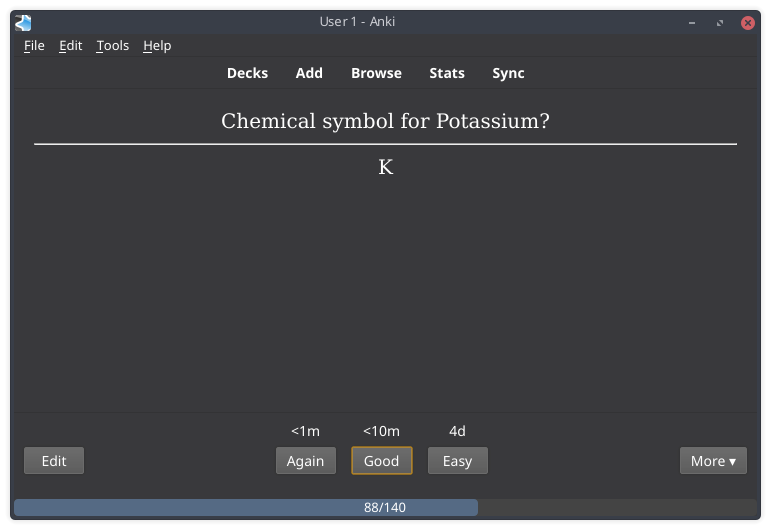Click the User 1 - Anki title
771x530 pixels.
click(357, 22)
